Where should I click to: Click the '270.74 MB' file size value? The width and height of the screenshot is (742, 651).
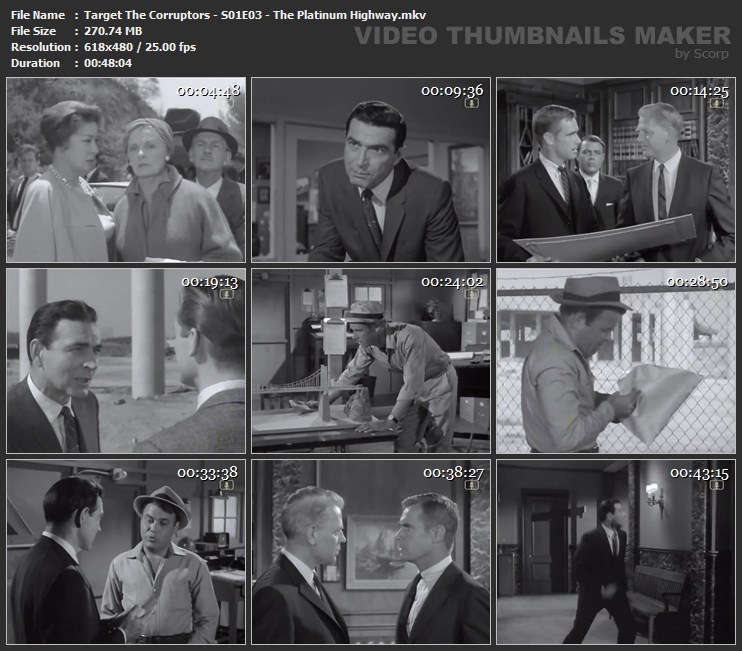[x=113, y=31]
